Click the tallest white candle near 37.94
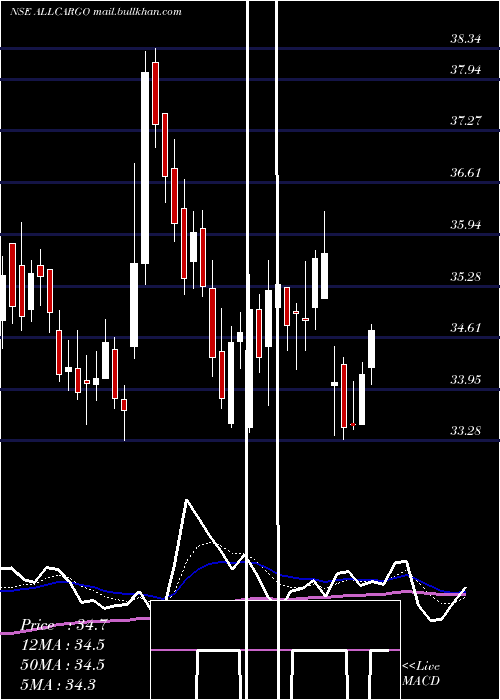Screen dimensions: 500x700 pyautogui.click(x=145, y=168)
